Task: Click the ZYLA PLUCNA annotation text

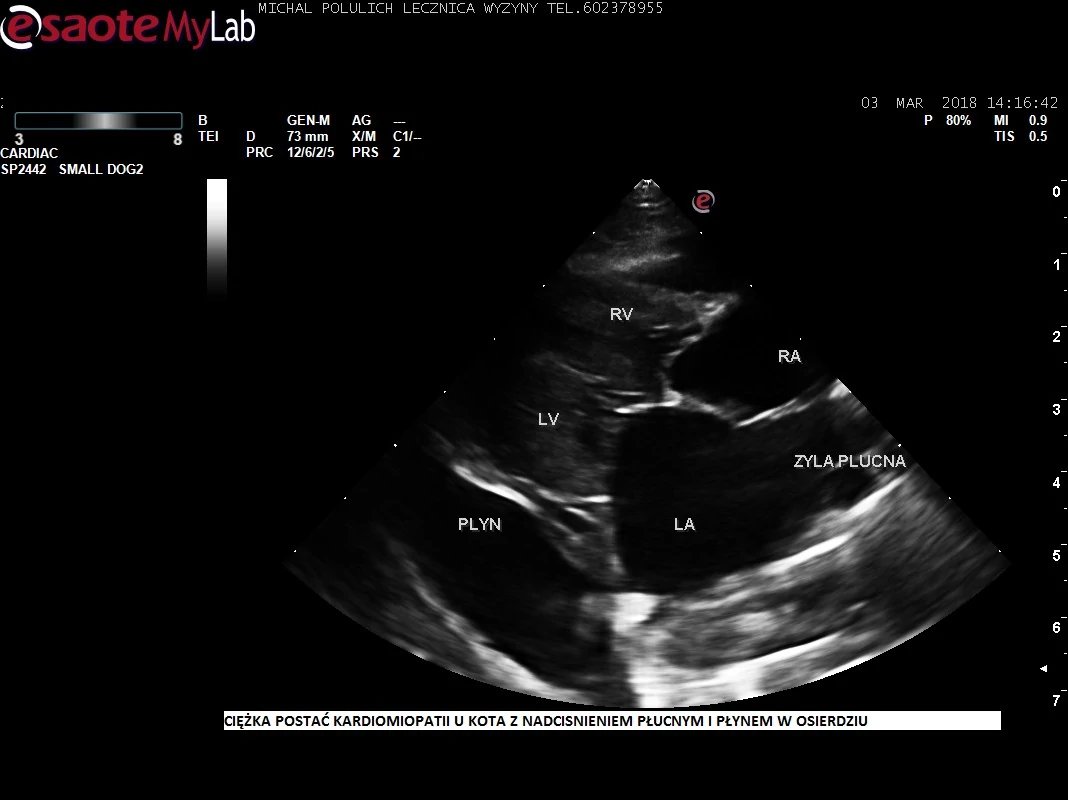Action: 849,461
